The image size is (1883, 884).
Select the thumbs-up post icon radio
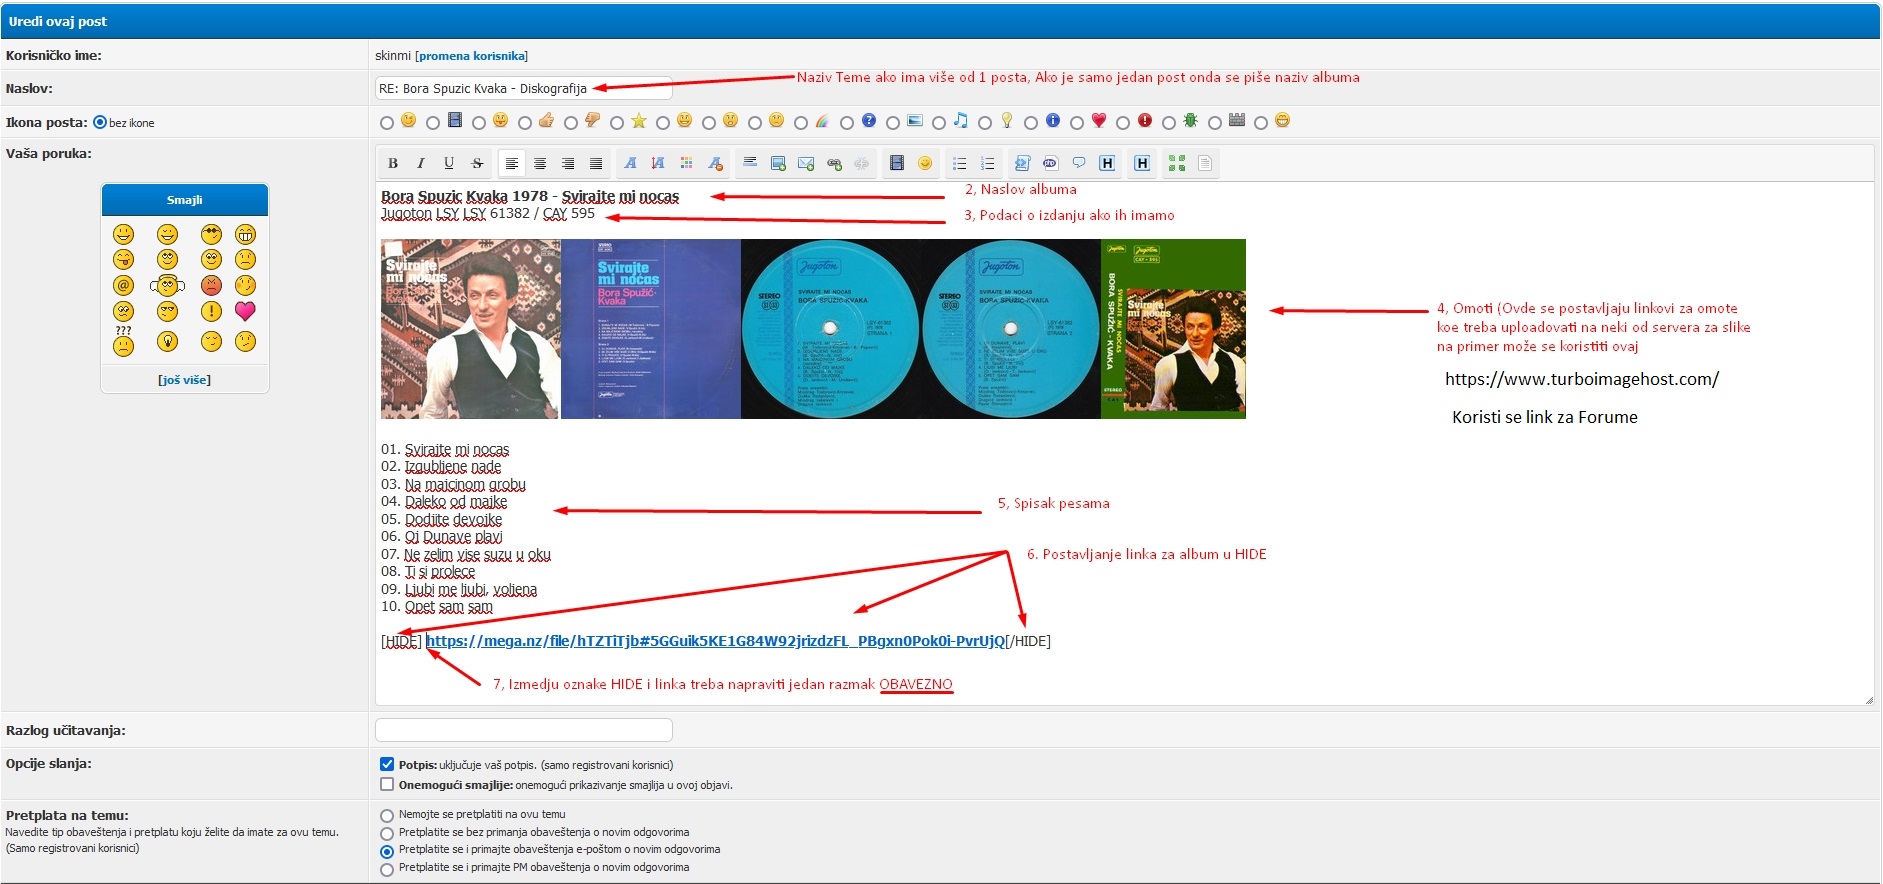tap(525, 123)
